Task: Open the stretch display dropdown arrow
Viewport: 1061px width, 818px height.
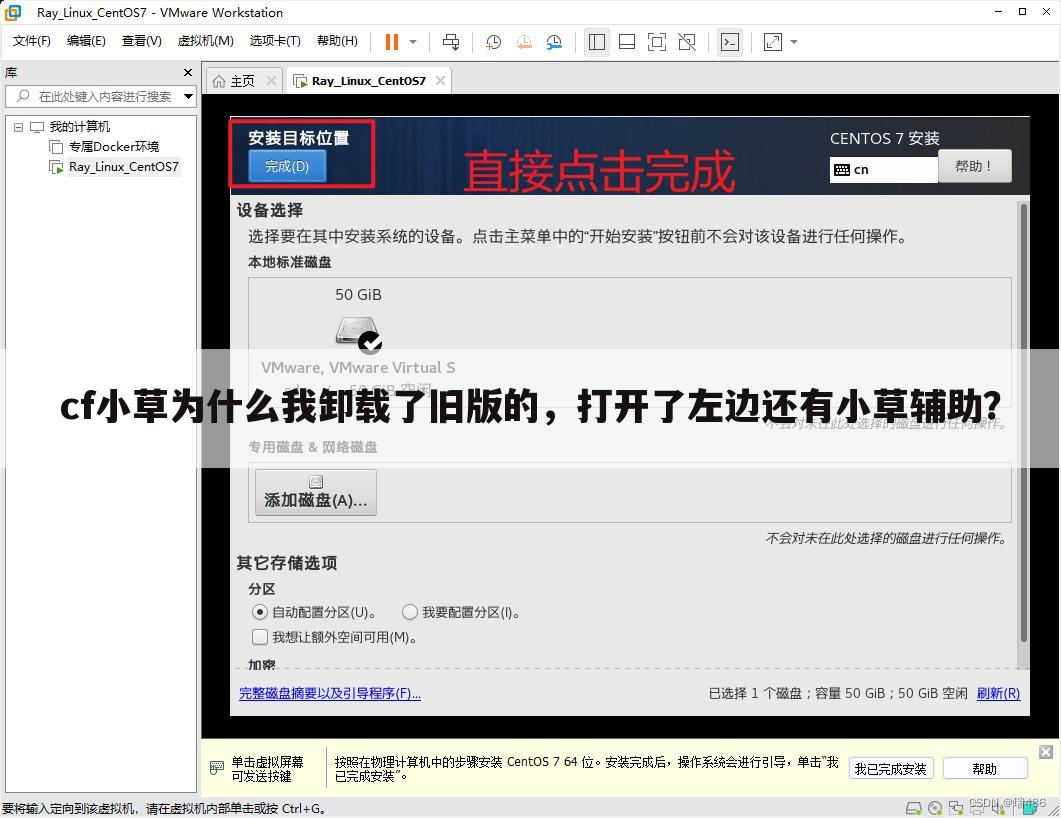Action: [x=794, y=42]
